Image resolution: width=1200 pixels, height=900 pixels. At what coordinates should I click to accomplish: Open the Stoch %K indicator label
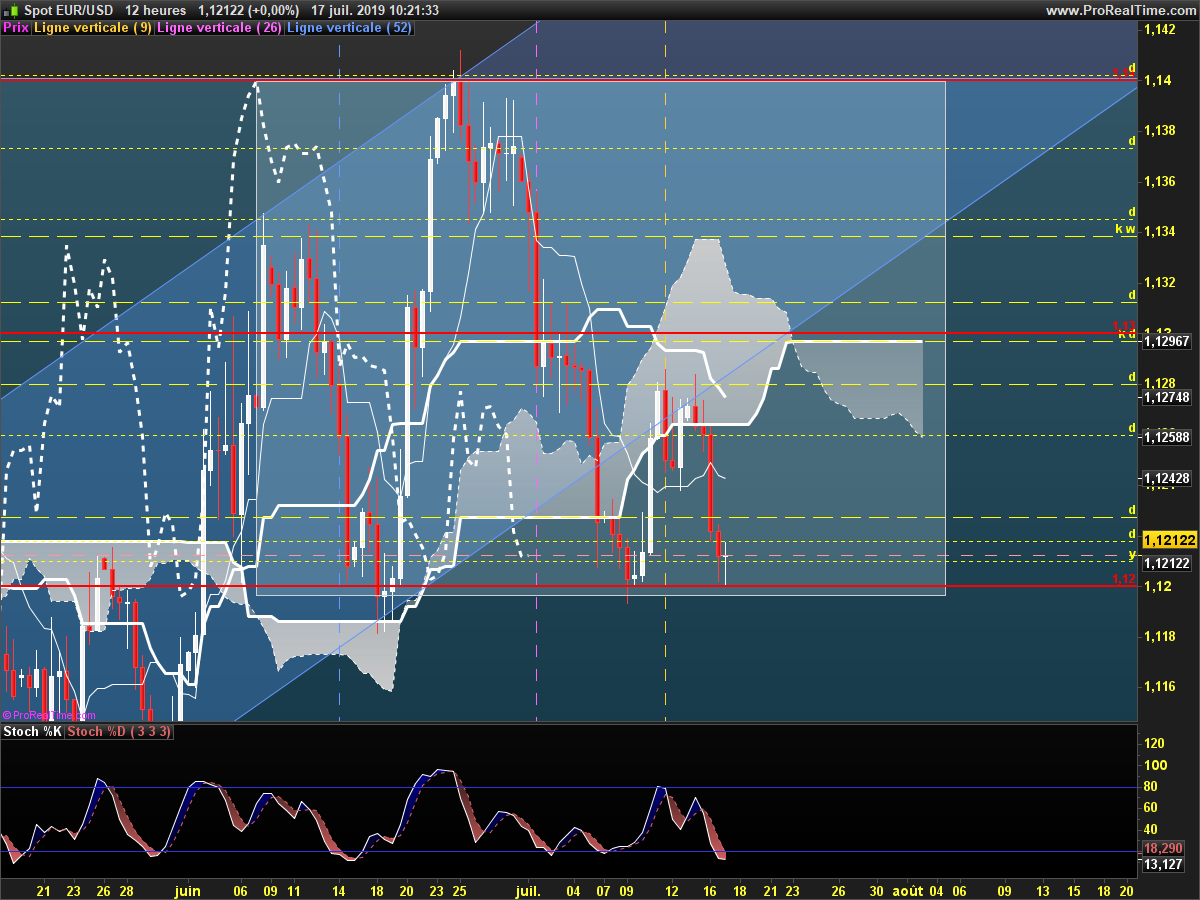(32, 732)
